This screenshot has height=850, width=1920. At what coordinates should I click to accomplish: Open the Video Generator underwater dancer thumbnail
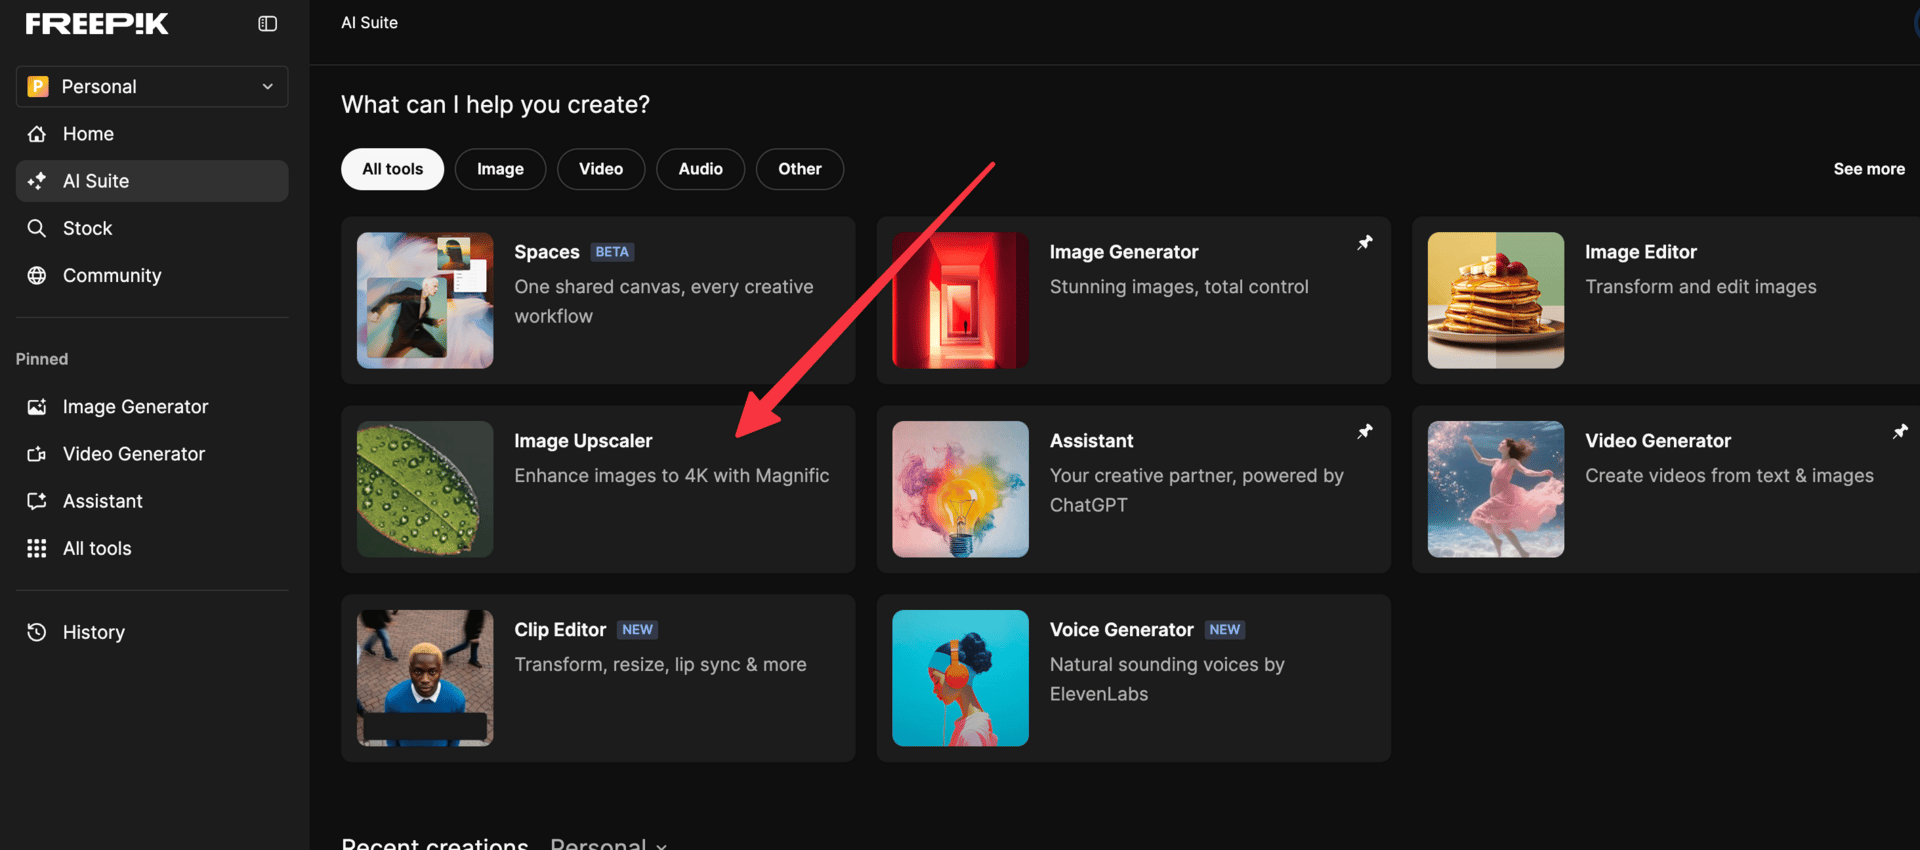pos(1496,489)
